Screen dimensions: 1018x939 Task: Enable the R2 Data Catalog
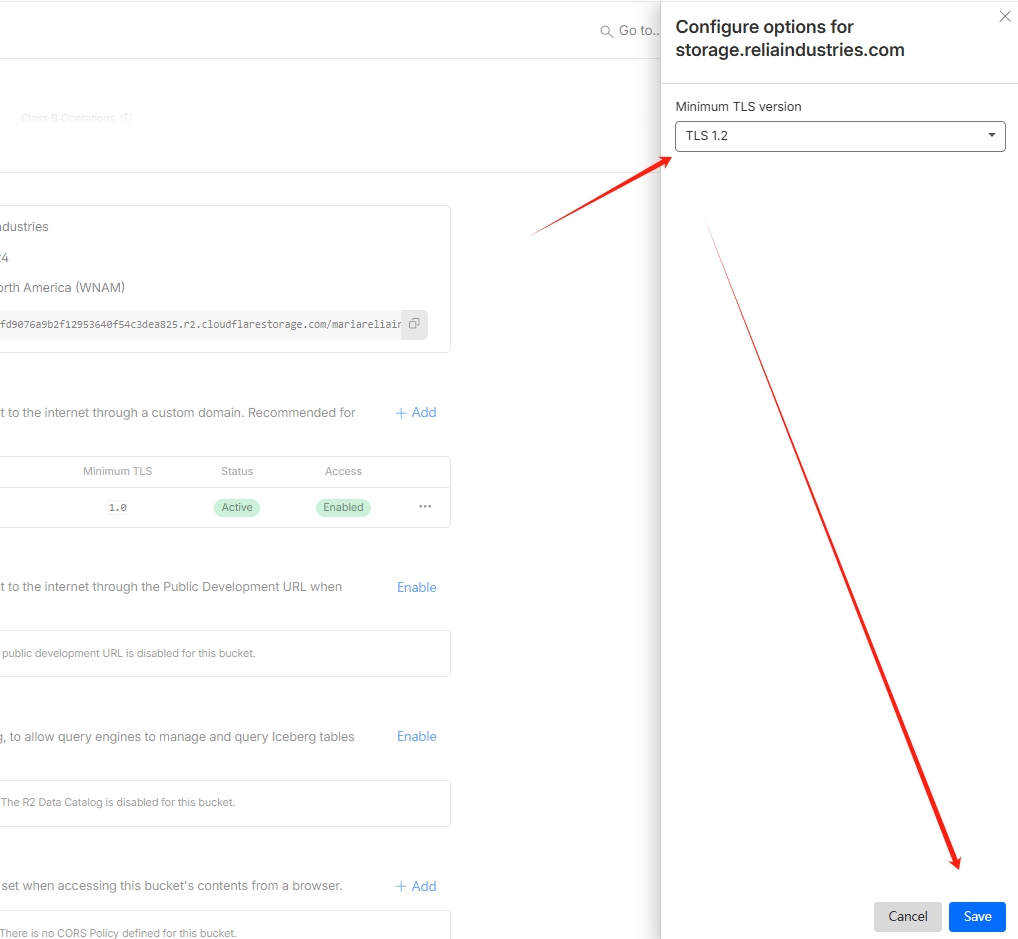pyautogui.click(x=416, y=737)
